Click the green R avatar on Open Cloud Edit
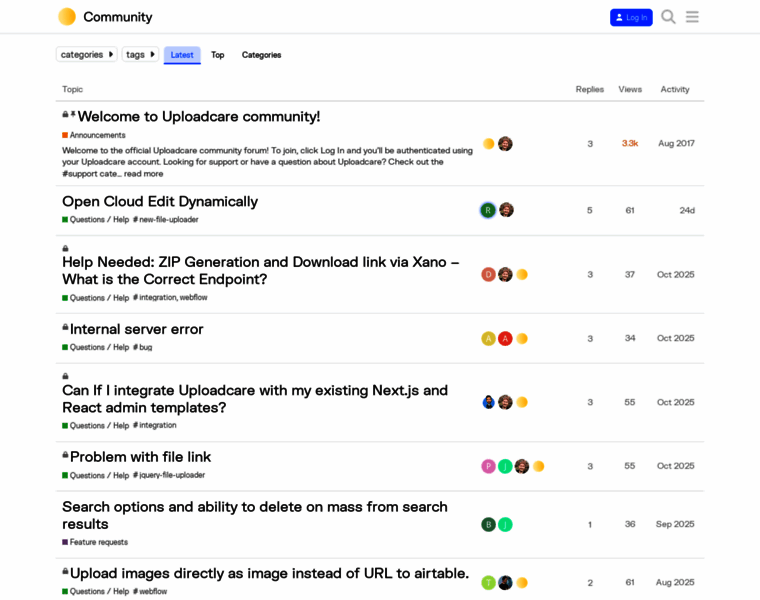Image resolution: width=760 pixels, height=600 pixels. 488,210
